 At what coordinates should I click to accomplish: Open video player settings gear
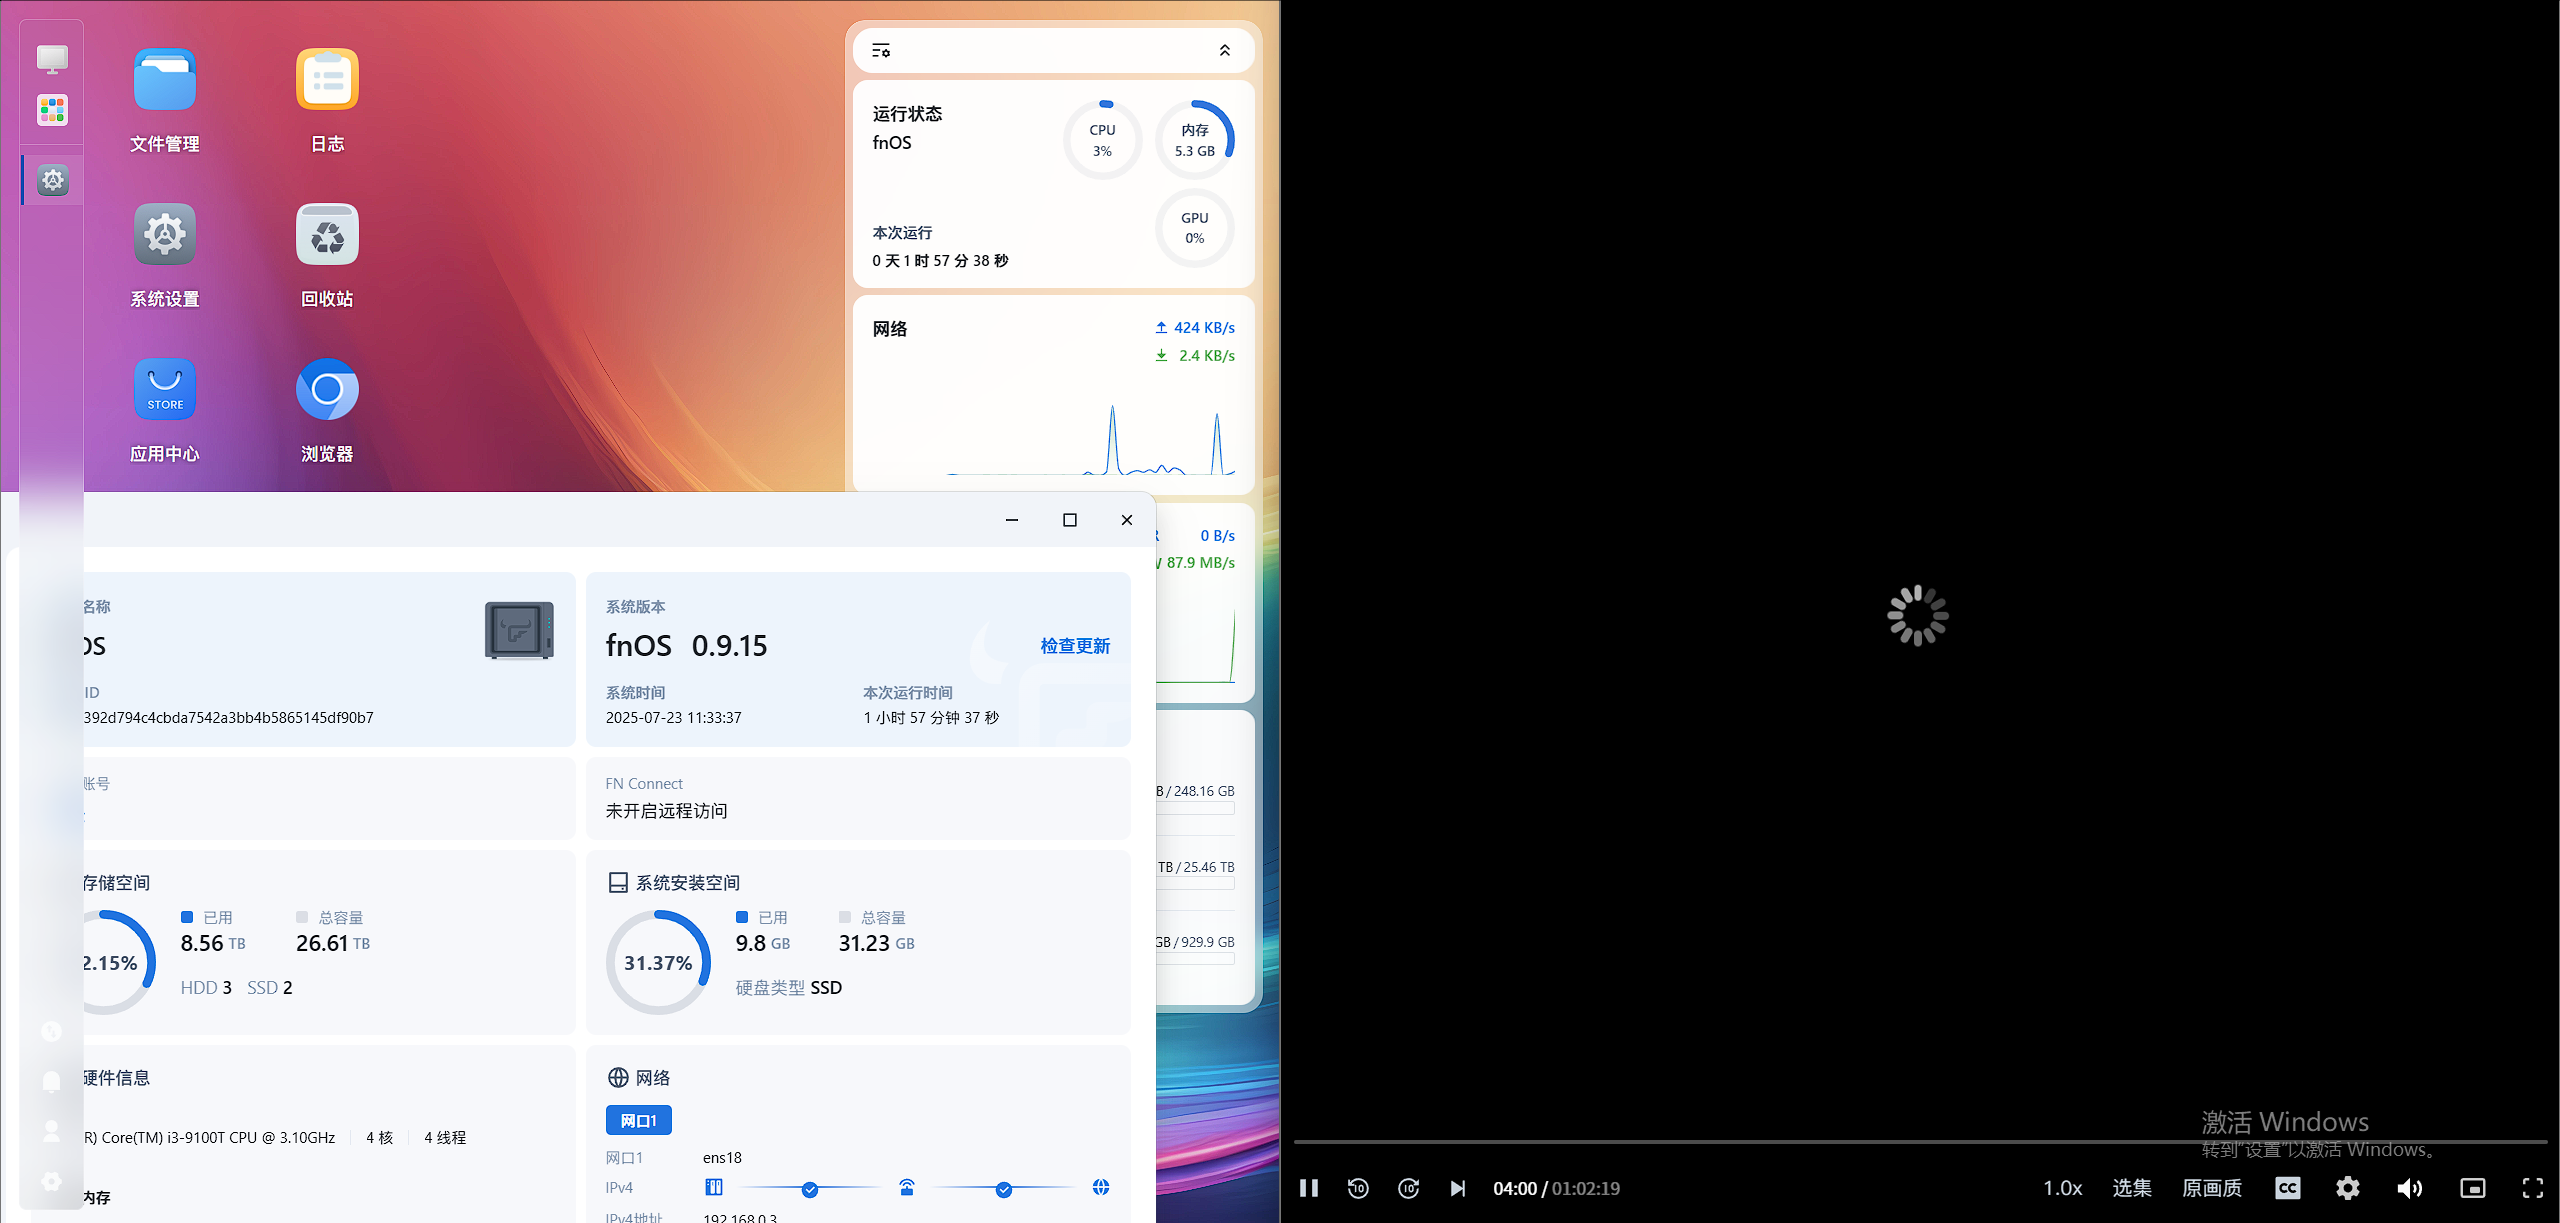[x=2348, y=1188]
